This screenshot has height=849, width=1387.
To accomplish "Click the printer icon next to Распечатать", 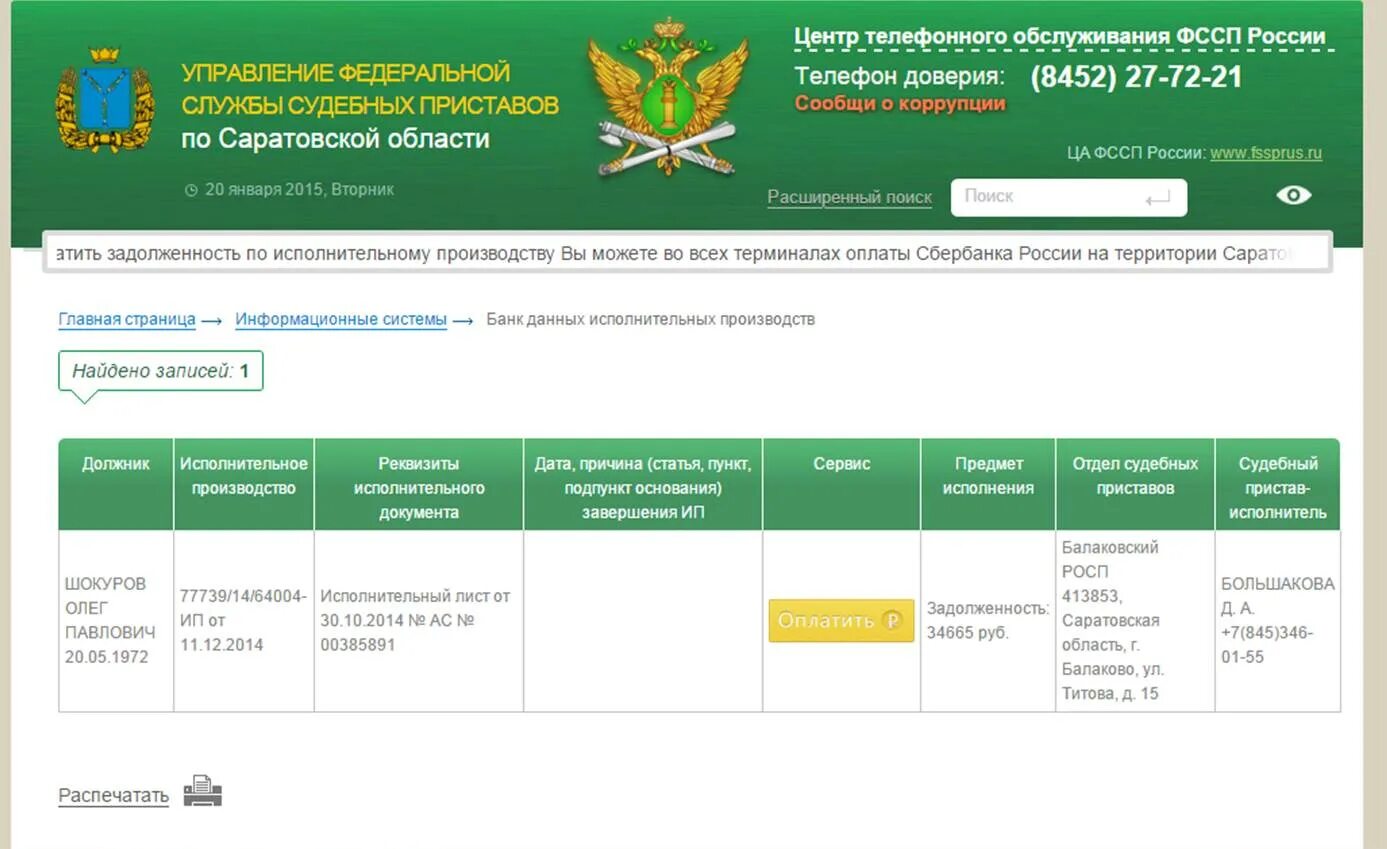I will click(202, 791).
